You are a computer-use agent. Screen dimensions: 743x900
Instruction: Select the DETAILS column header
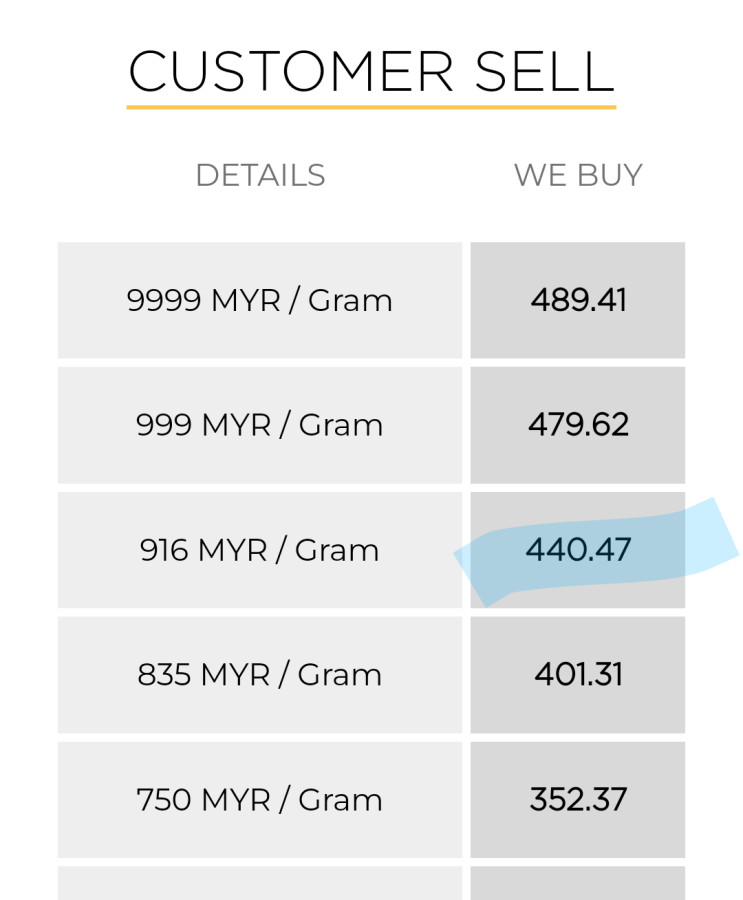pyautogui.click(x=260, y=175)
